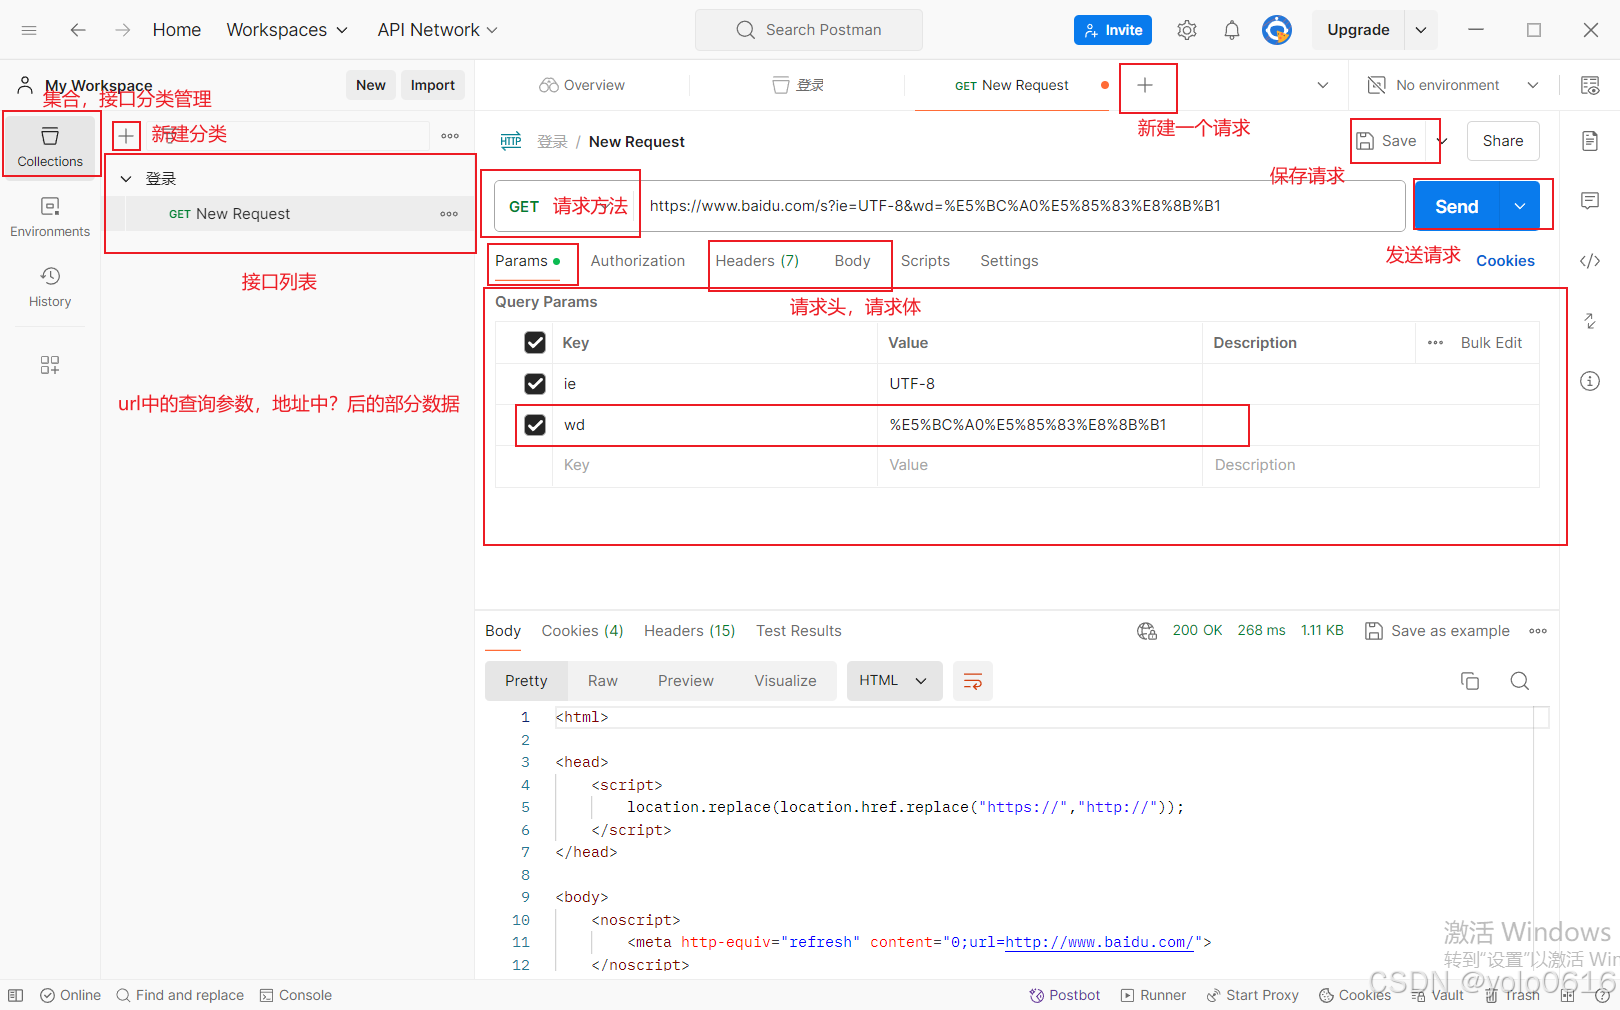
Task: Open Postbot from the status bar
Action: (x=1065, y=995)
